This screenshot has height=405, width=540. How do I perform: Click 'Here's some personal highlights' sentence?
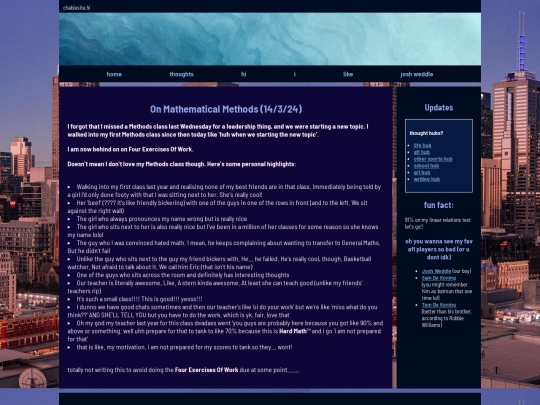[251, 164]
